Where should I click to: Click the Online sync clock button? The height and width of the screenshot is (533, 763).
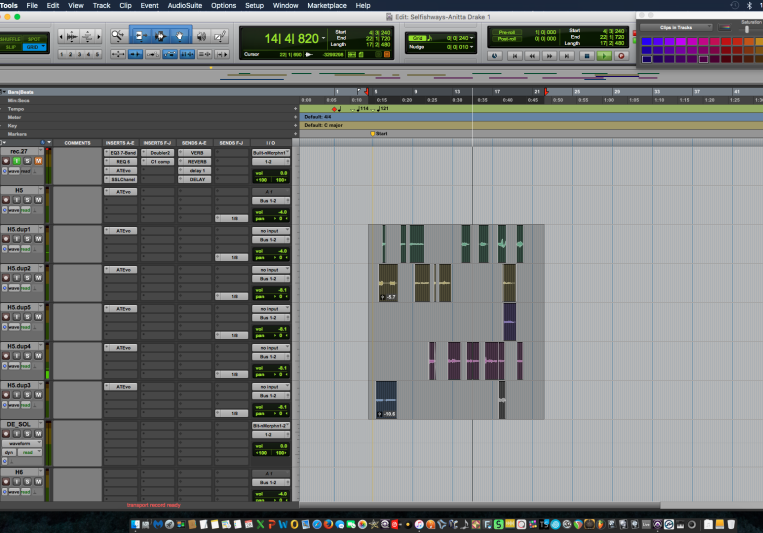tap(494, 56)
